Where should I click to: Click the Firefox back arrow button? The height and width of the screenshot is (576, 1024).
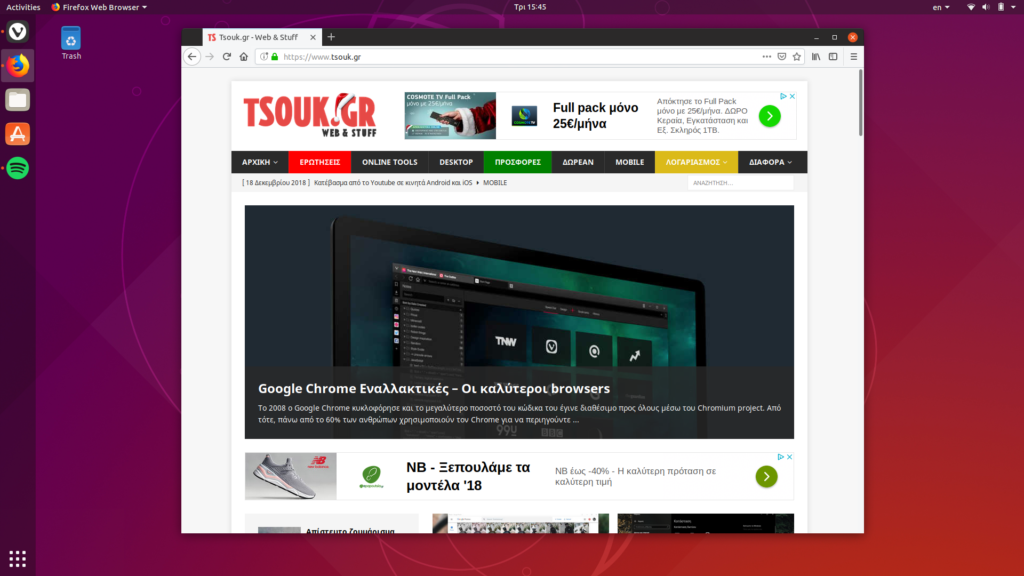pyautogui.click(x=192, y=57)
